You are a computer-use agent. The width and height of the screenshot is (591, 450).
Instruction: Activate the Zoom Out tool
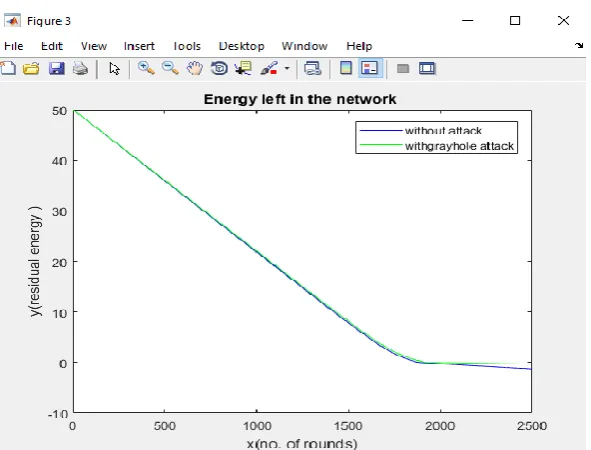[x=170, y=68]
